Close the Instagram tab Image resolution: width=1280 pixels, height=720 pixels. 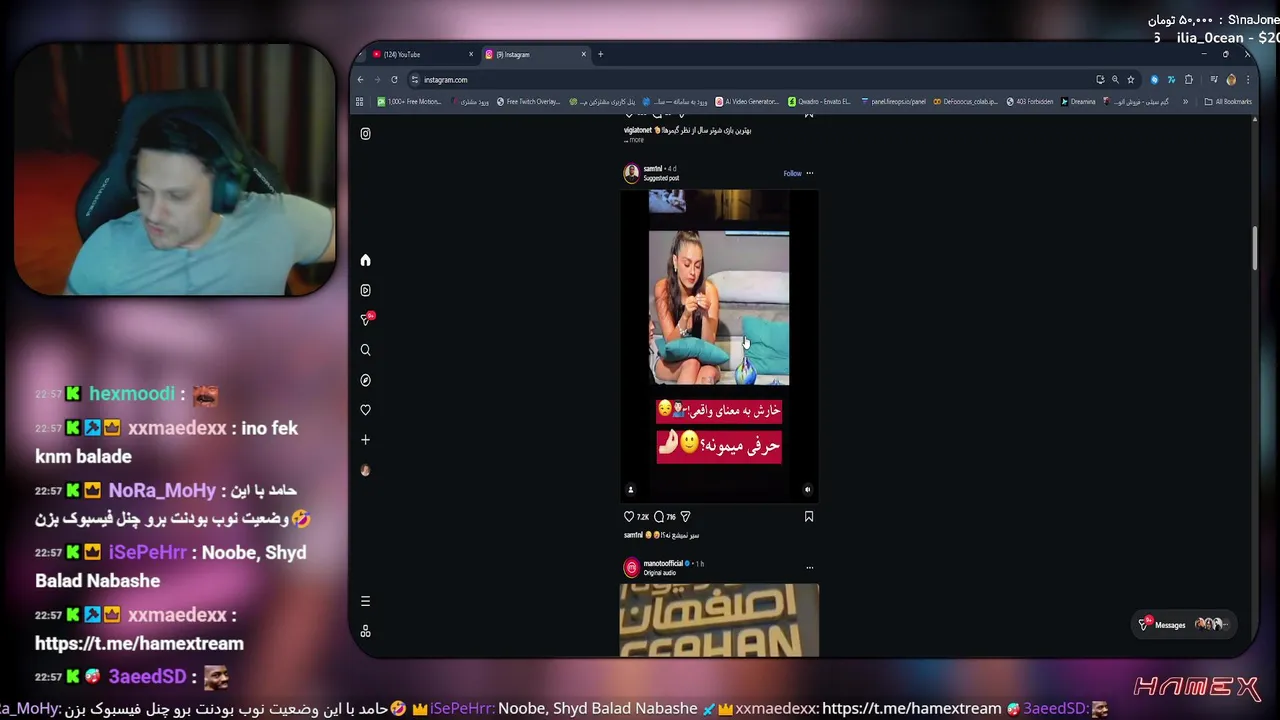click(584, 54)
